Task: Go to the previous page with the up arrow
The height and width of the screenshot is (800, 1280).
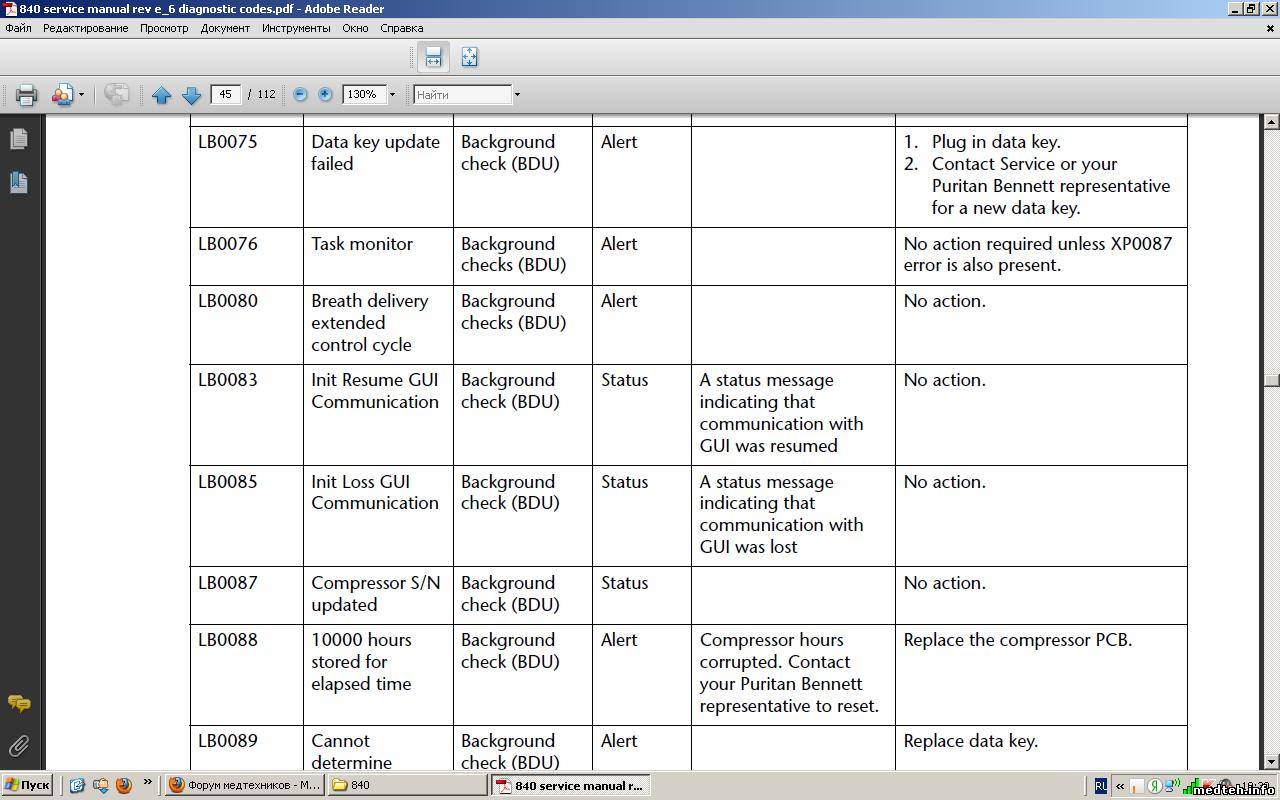Action: [x=162, y=95]
